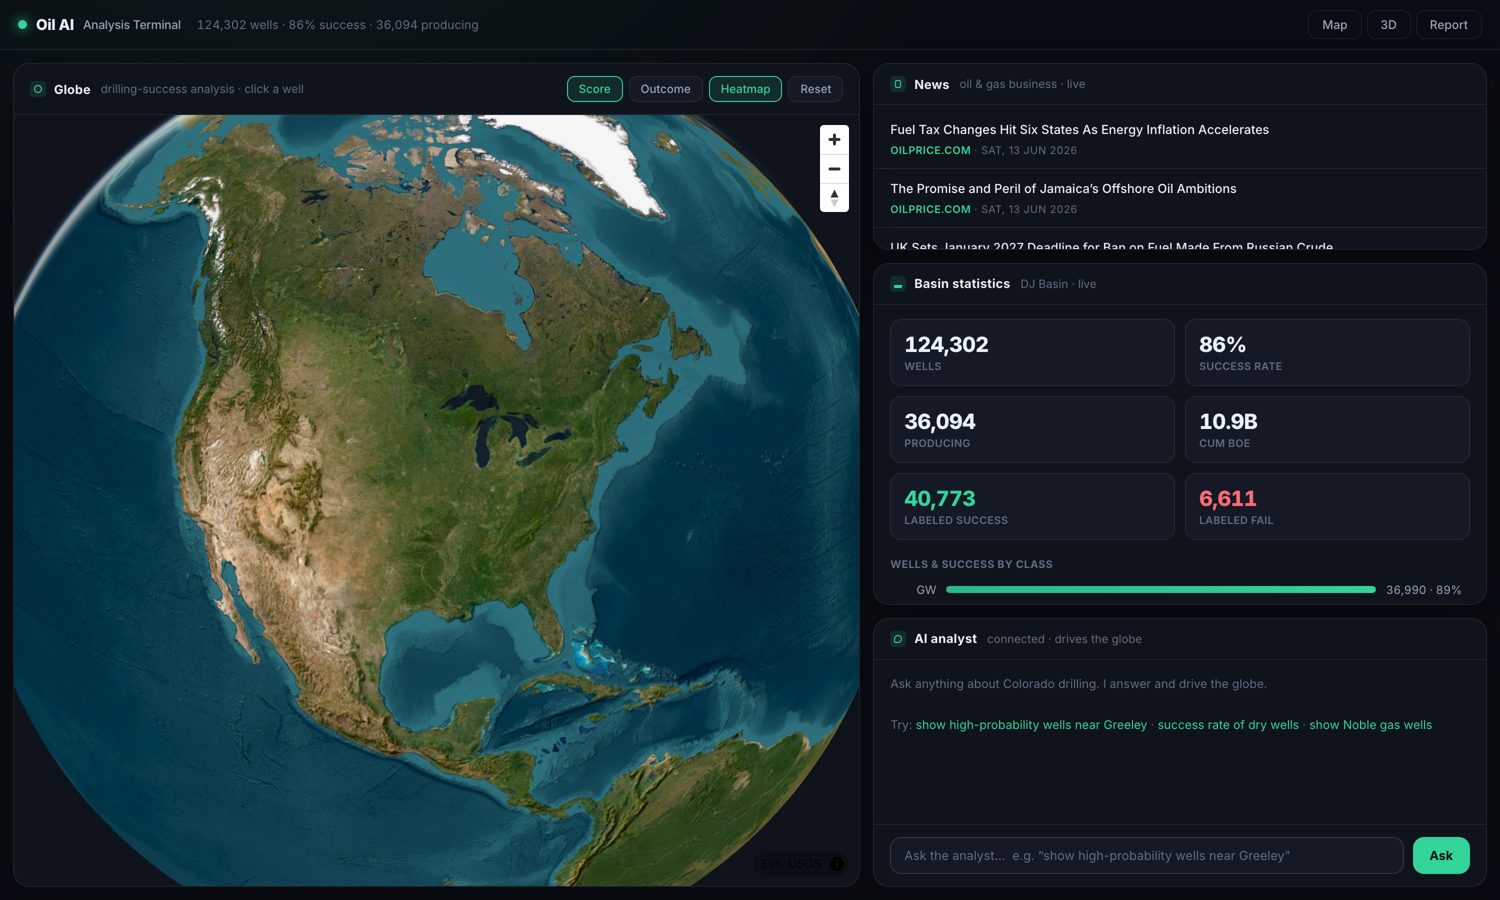
Task: Click the GW class label
Action: click(x=926, y=590)
